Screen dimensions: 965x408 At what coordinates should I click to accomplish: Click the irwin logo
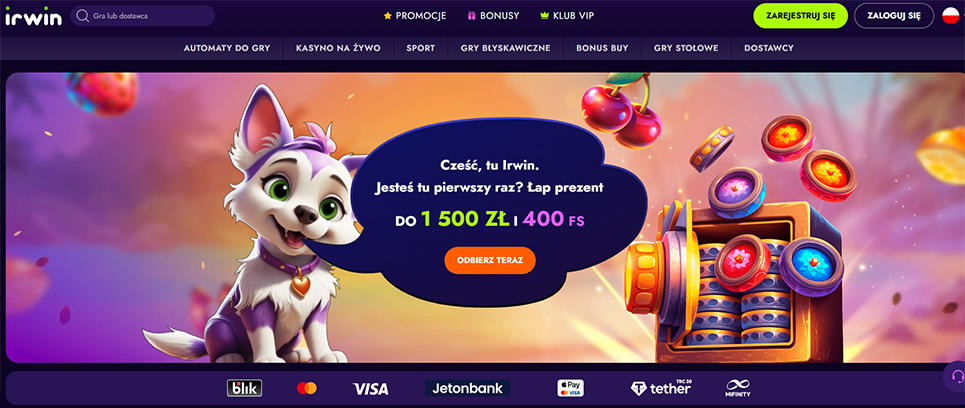(34, 16)
